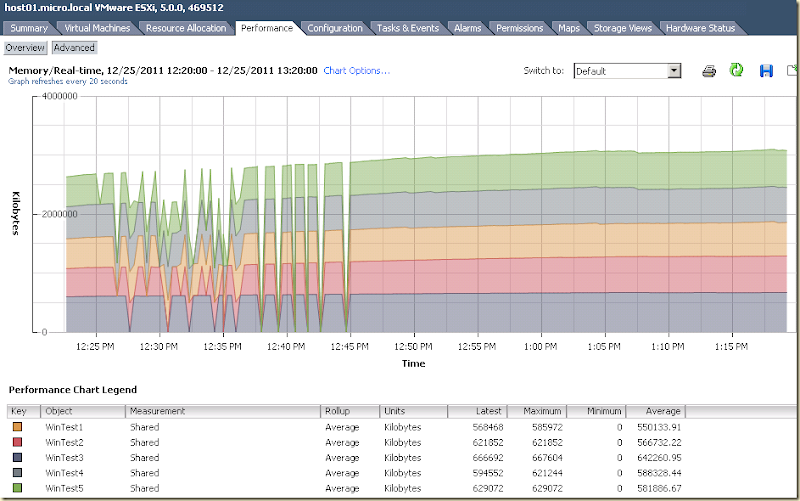Open the Maps tab
Screen dimensions: 800x501
(568, 28)
